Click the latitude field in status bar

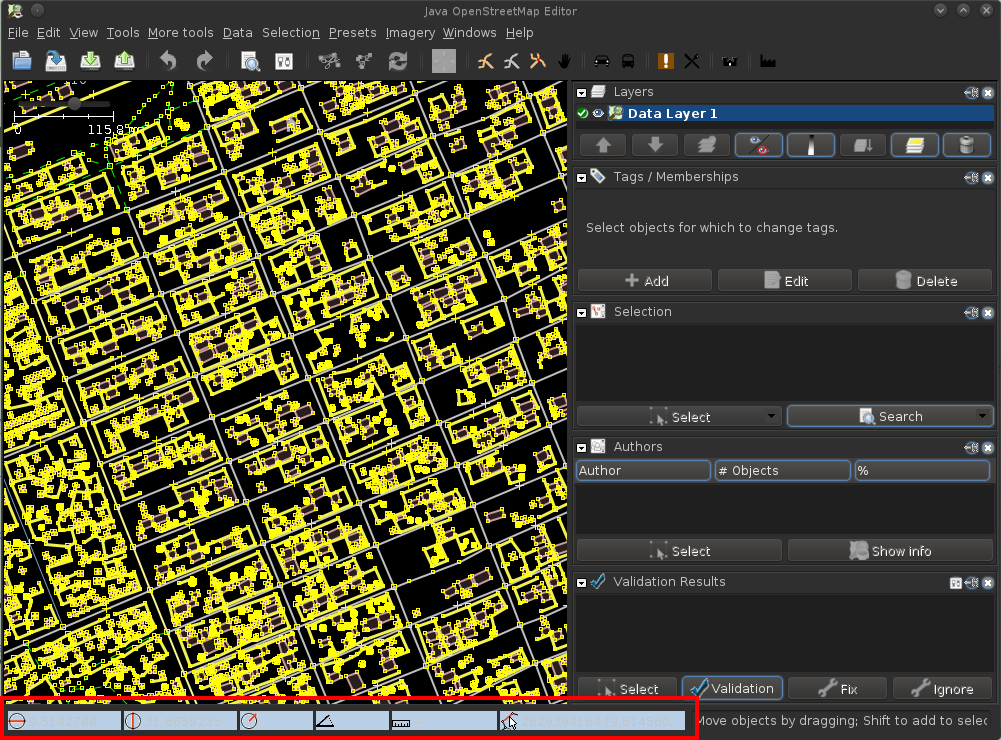(64, 721)
